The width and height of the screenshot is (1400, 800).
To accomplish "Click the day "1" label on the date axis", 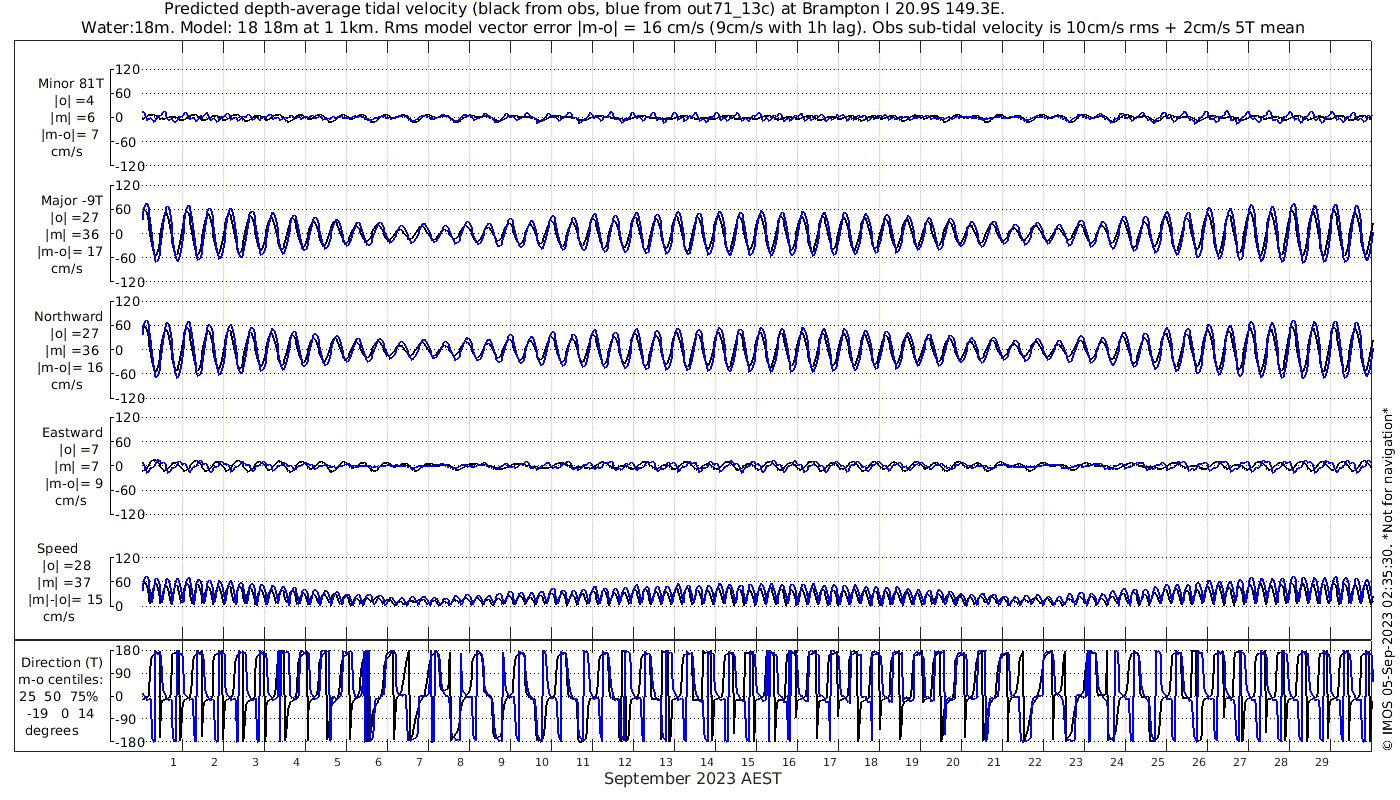I will point(173,762).
